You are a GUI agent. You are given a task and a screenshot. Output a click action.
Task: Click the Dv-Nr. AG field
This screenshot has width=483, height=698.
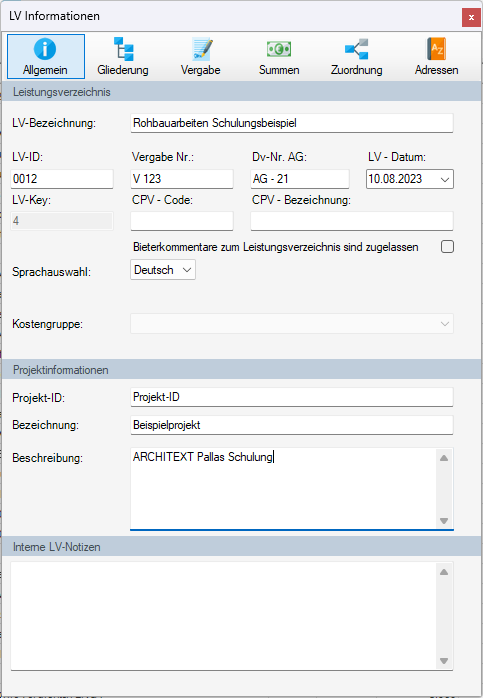[x=300, y=179]
